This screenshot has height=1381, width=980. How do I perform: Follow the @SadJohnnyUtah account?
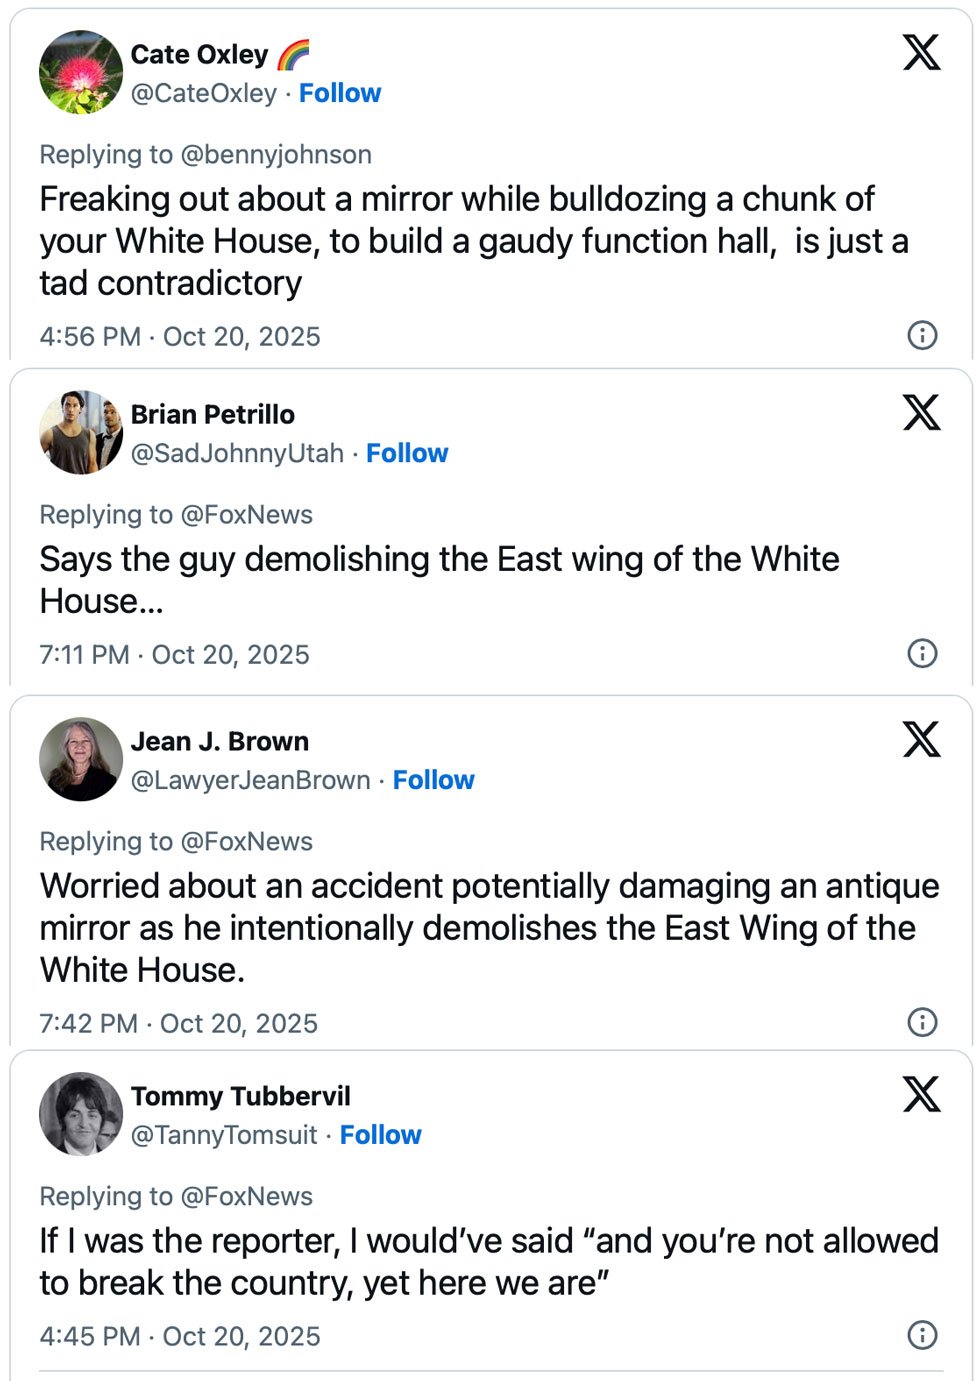coord(407,453)
